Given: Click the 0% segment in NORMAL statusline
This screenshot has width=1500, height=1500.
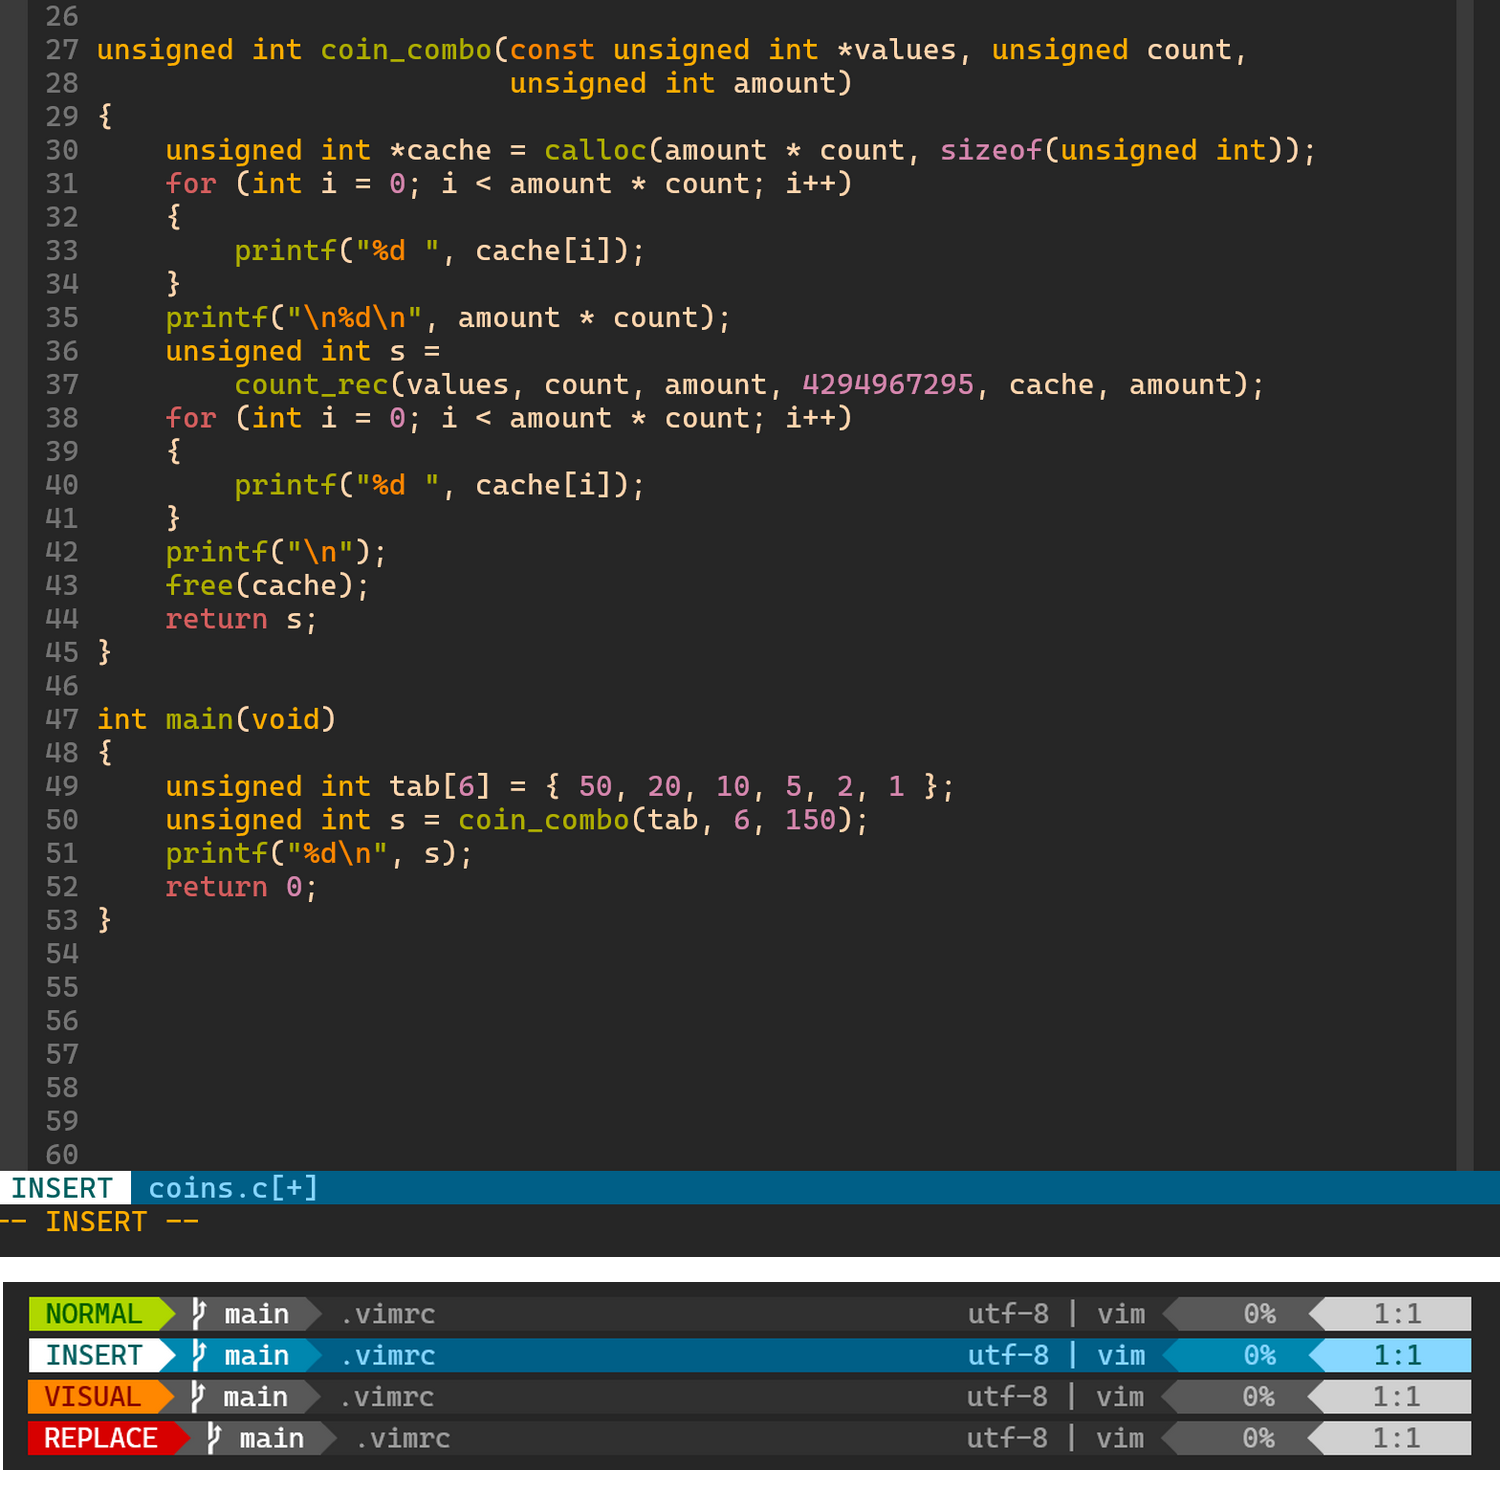Looking at the screenshot, I should pos(1259,1314).
